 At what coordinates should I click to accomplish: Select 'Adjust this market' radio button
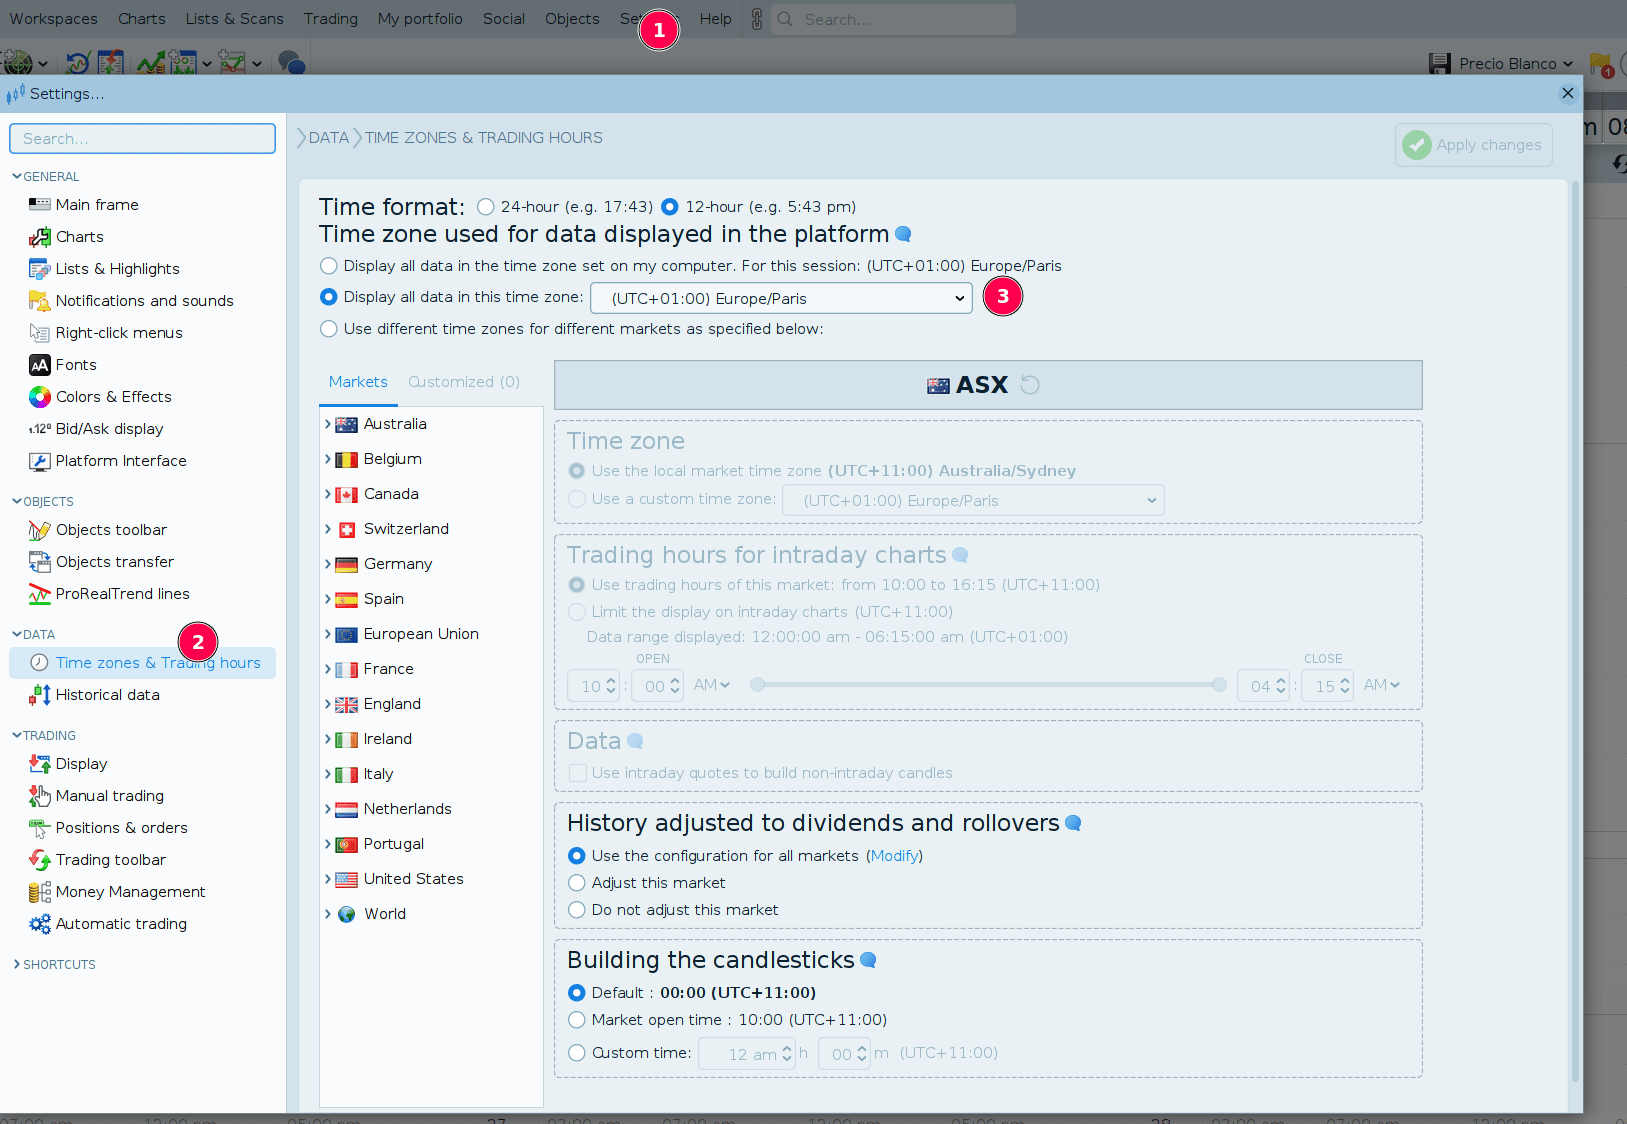click(x=577, y=883)
